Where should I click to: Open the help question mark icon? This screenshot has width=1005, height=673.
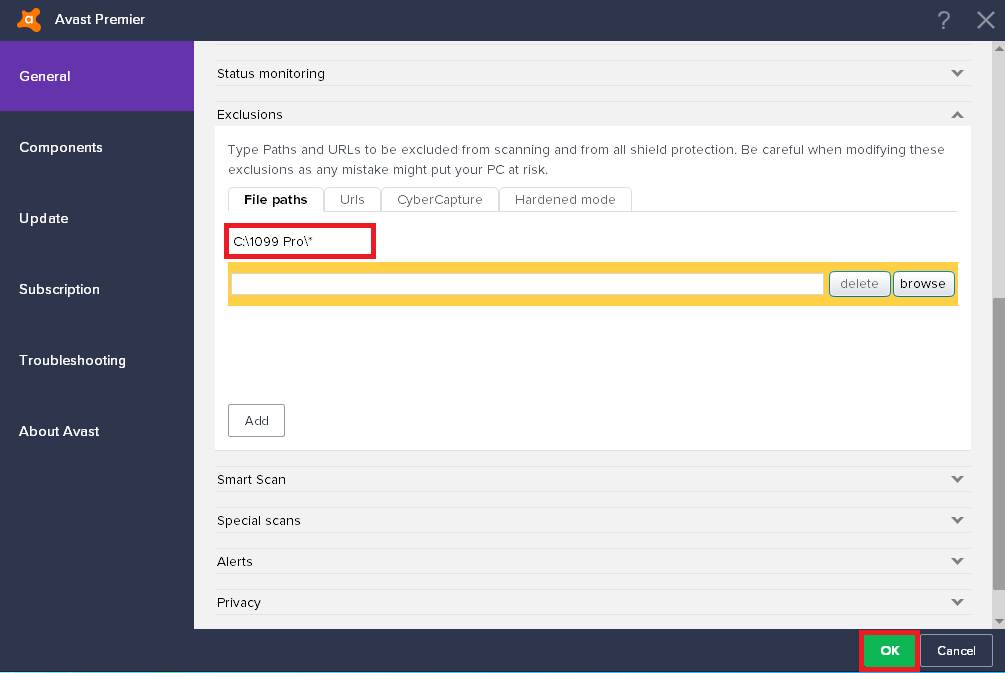(943, 20)
